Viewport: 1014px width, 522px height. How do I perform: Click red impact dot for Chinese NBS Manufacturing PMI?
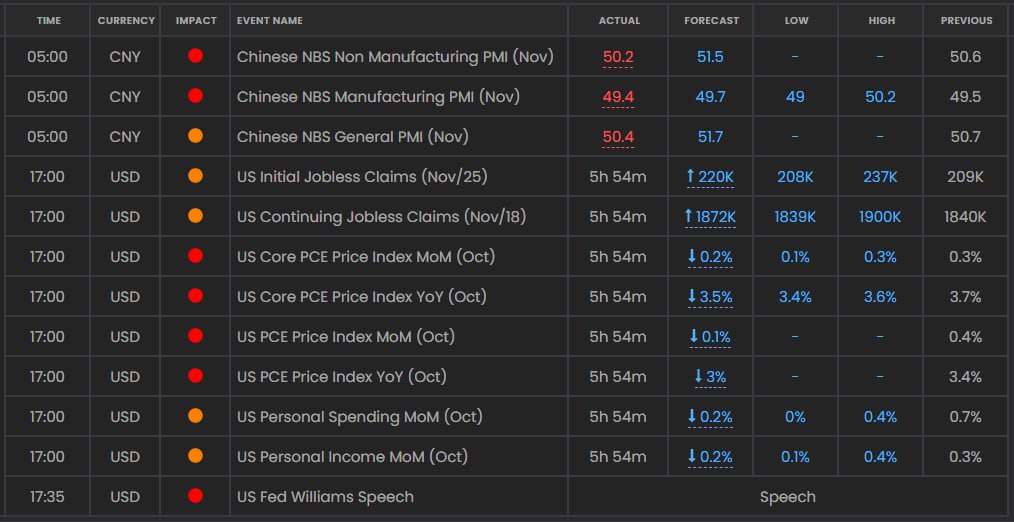point(195,96)
